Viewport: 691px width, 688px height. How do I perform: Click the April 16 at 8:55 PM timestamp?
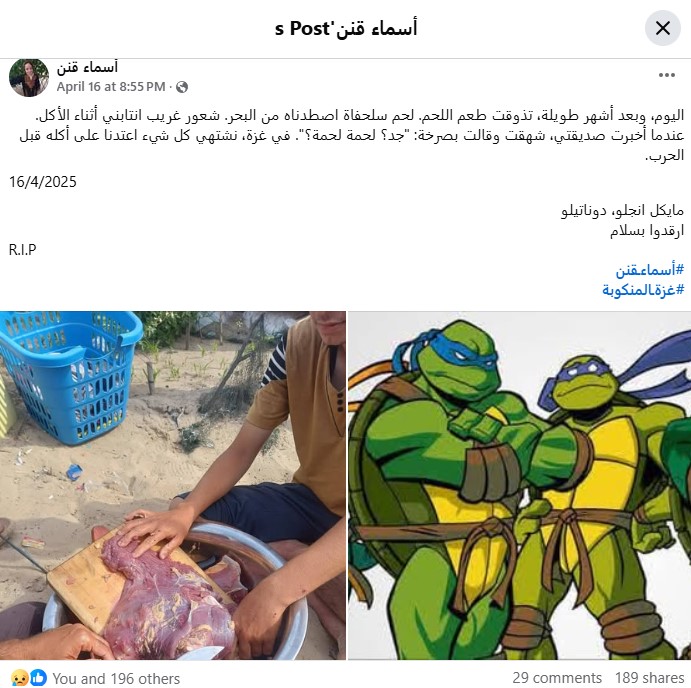pos(111,87)
